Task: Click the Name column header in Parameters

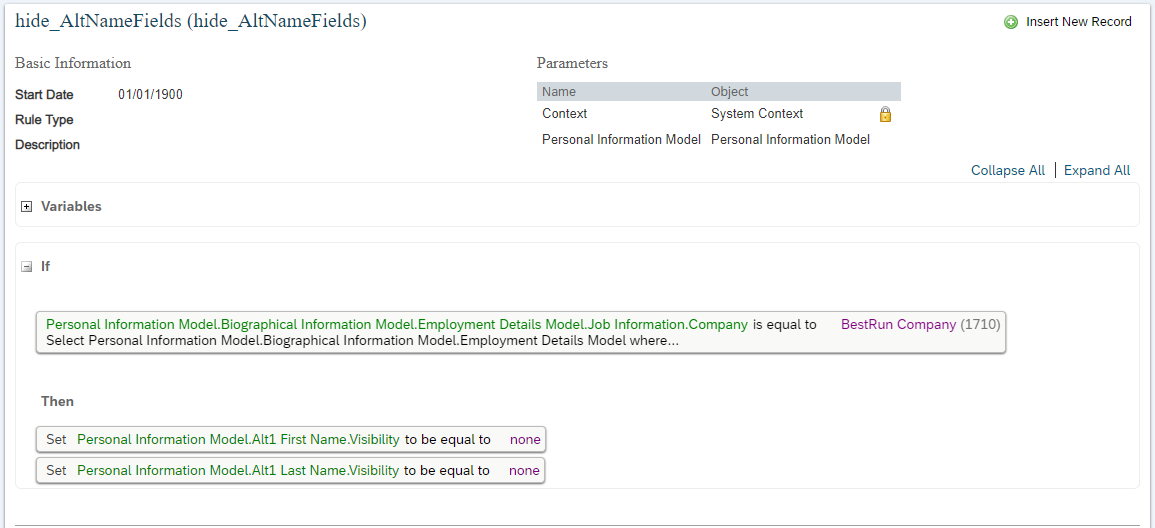Action: coord(559,92)
